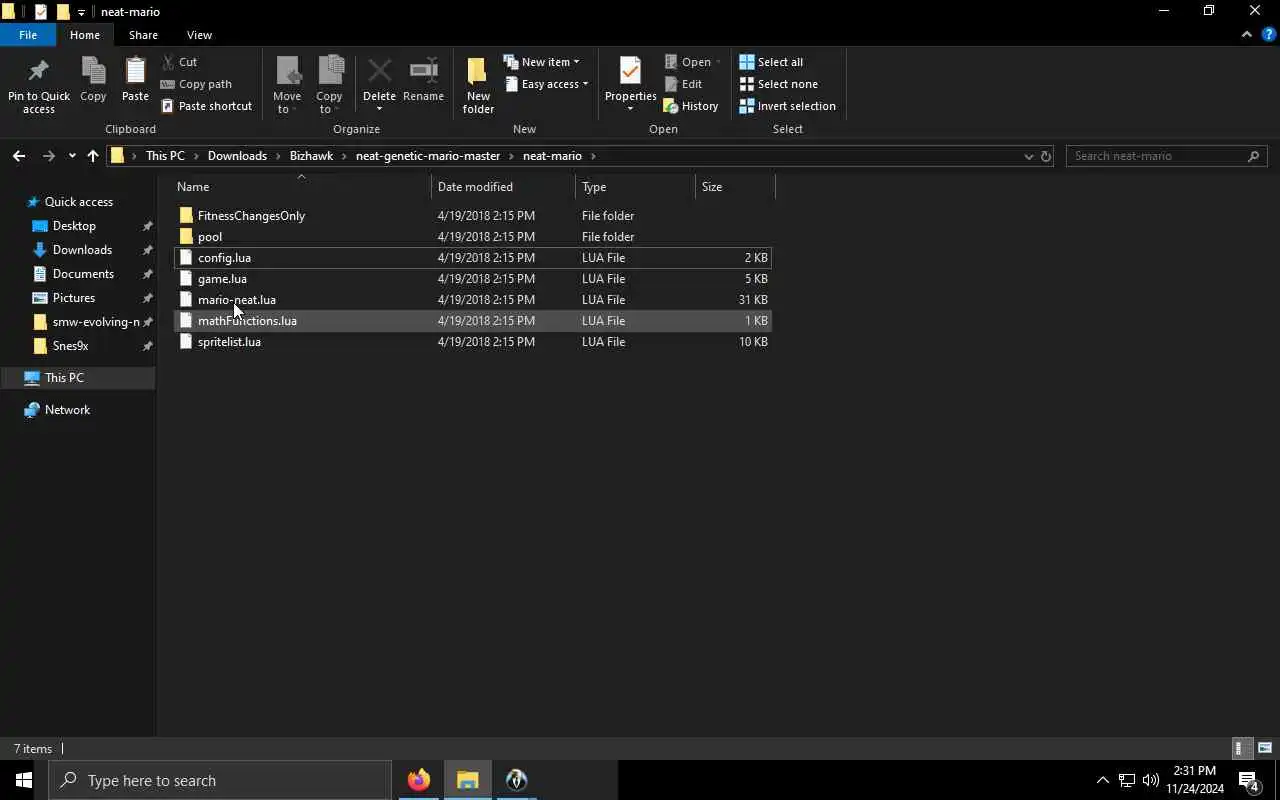This screenshot has height=800, width=1280.
Task: Sort files by the Size column
Action: [x=735, y=187]
